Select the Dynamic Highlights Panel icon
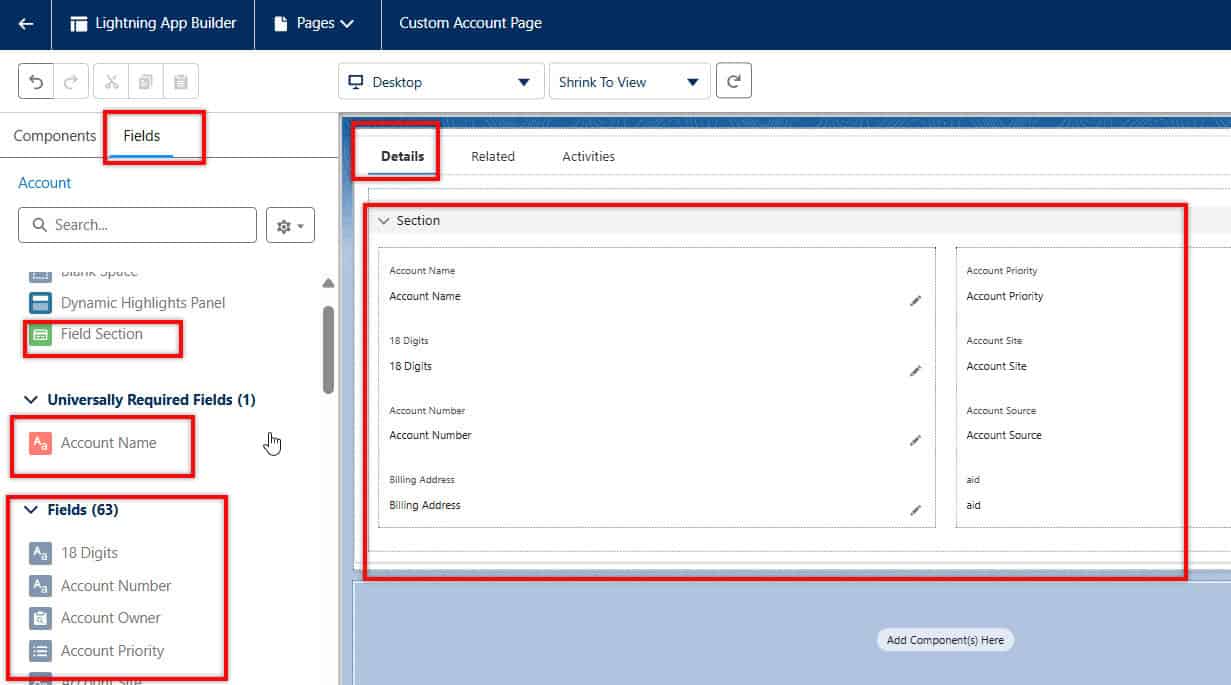The image size is (1231, 685). pyautogui.click(x=40, y=303)
